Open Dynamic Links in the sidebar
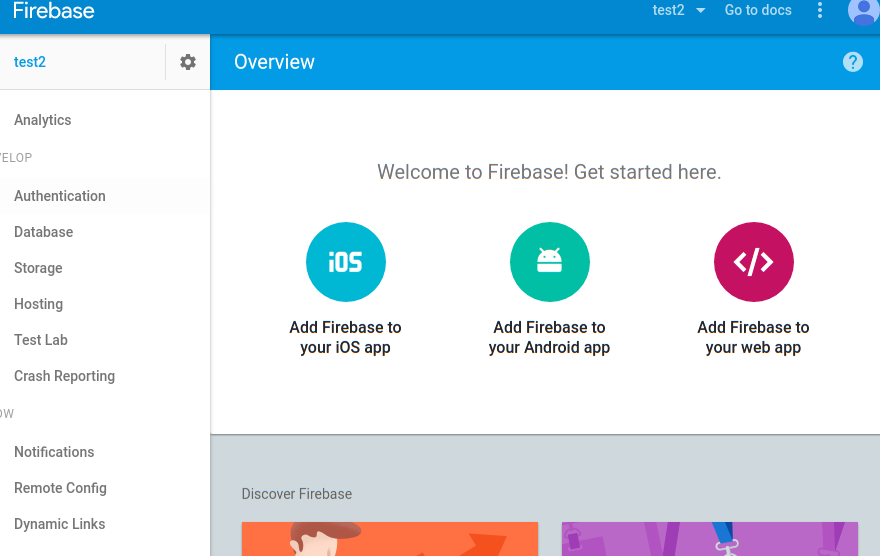 tap(59, 524)
